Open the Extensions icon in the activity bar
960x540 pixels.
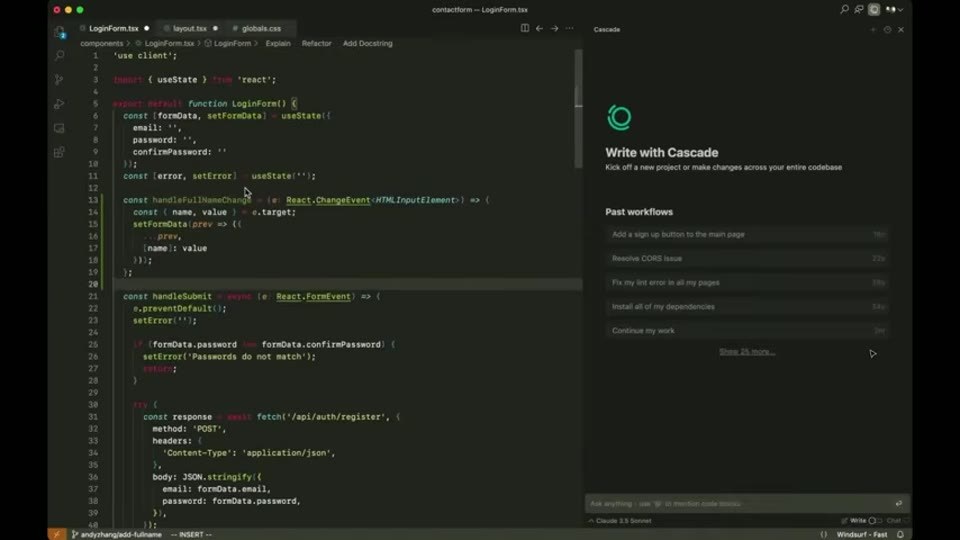pos(59,152)
